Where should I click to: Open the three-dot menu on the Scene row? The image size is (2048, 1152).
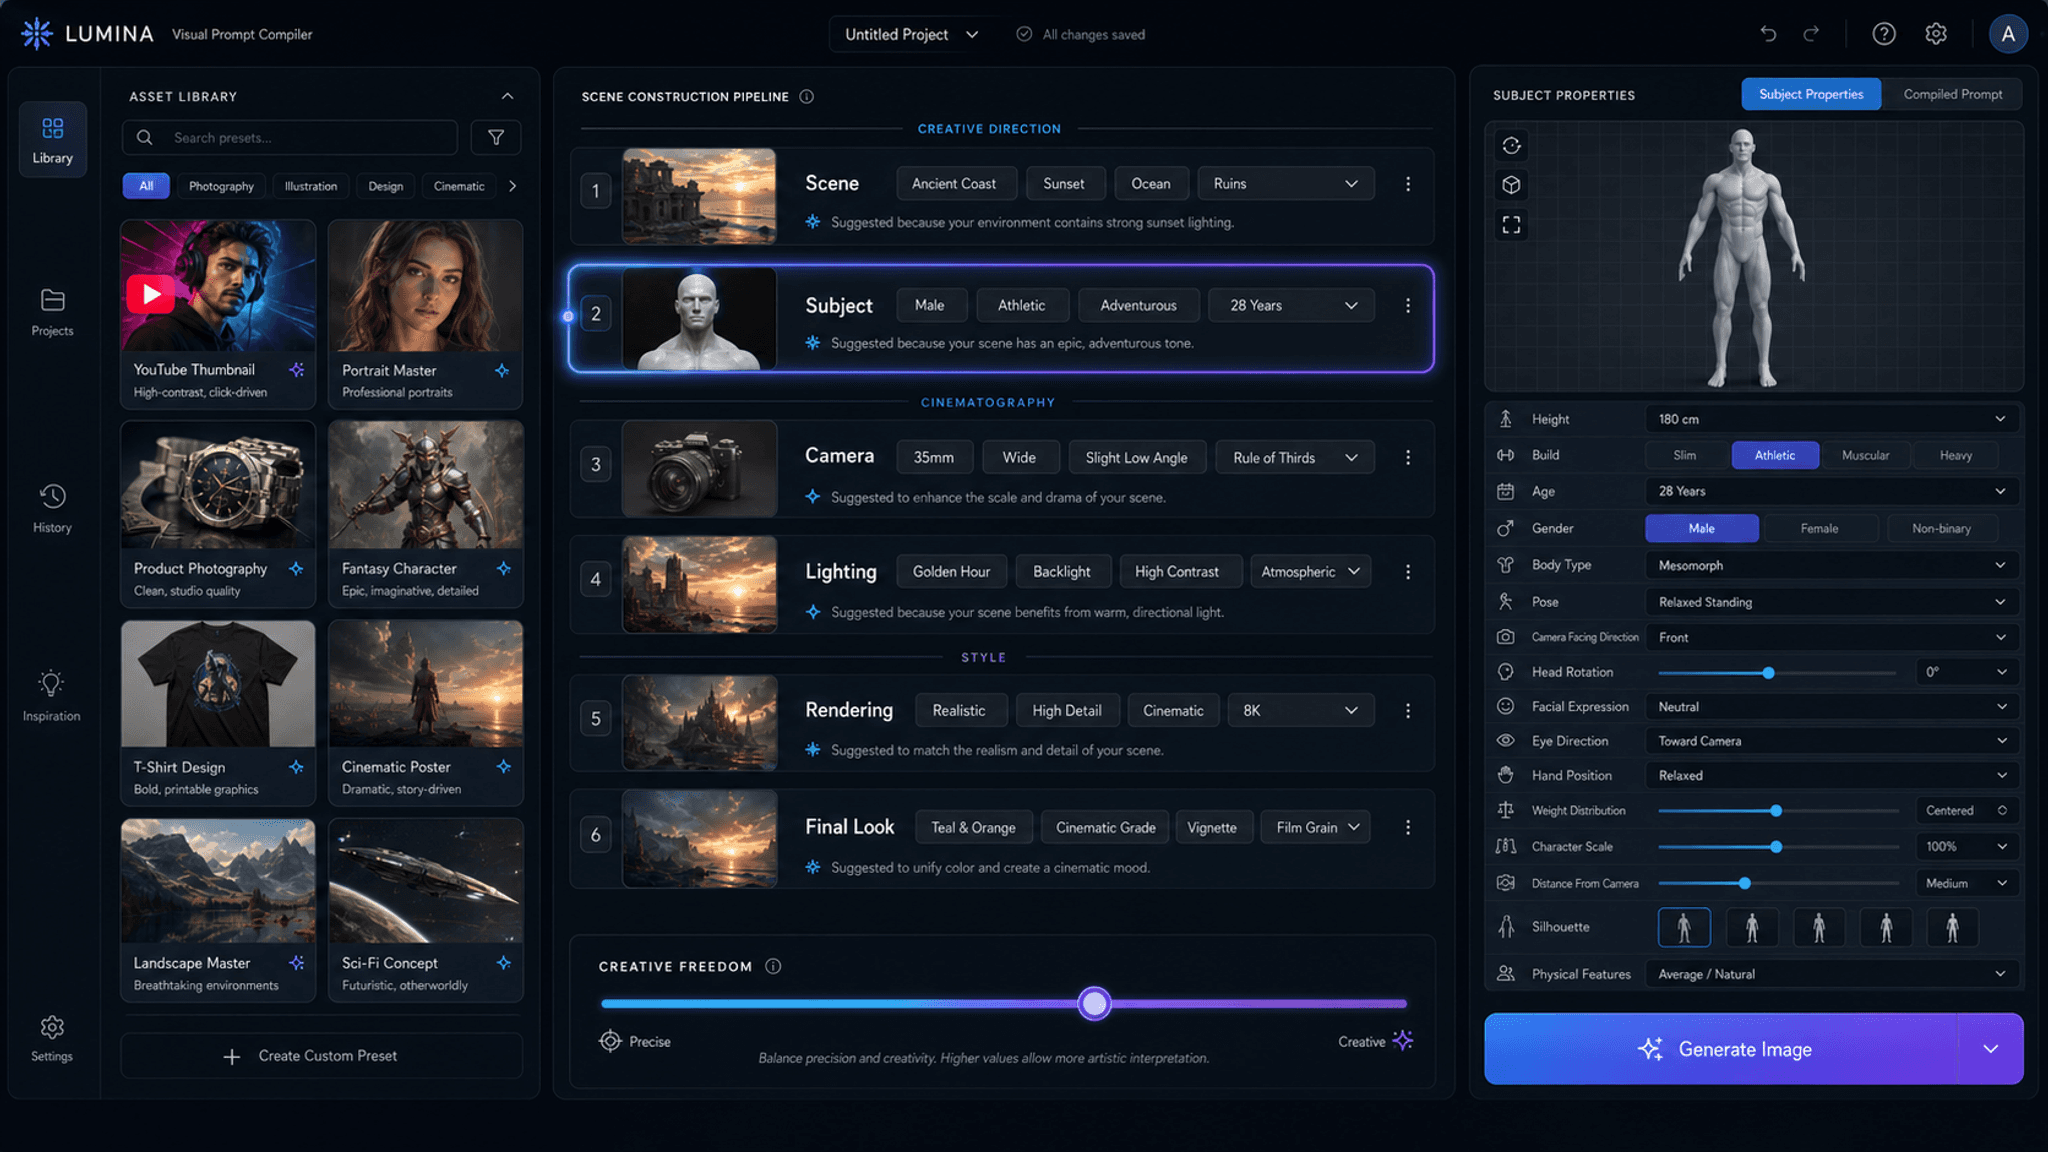(1408, 184)
